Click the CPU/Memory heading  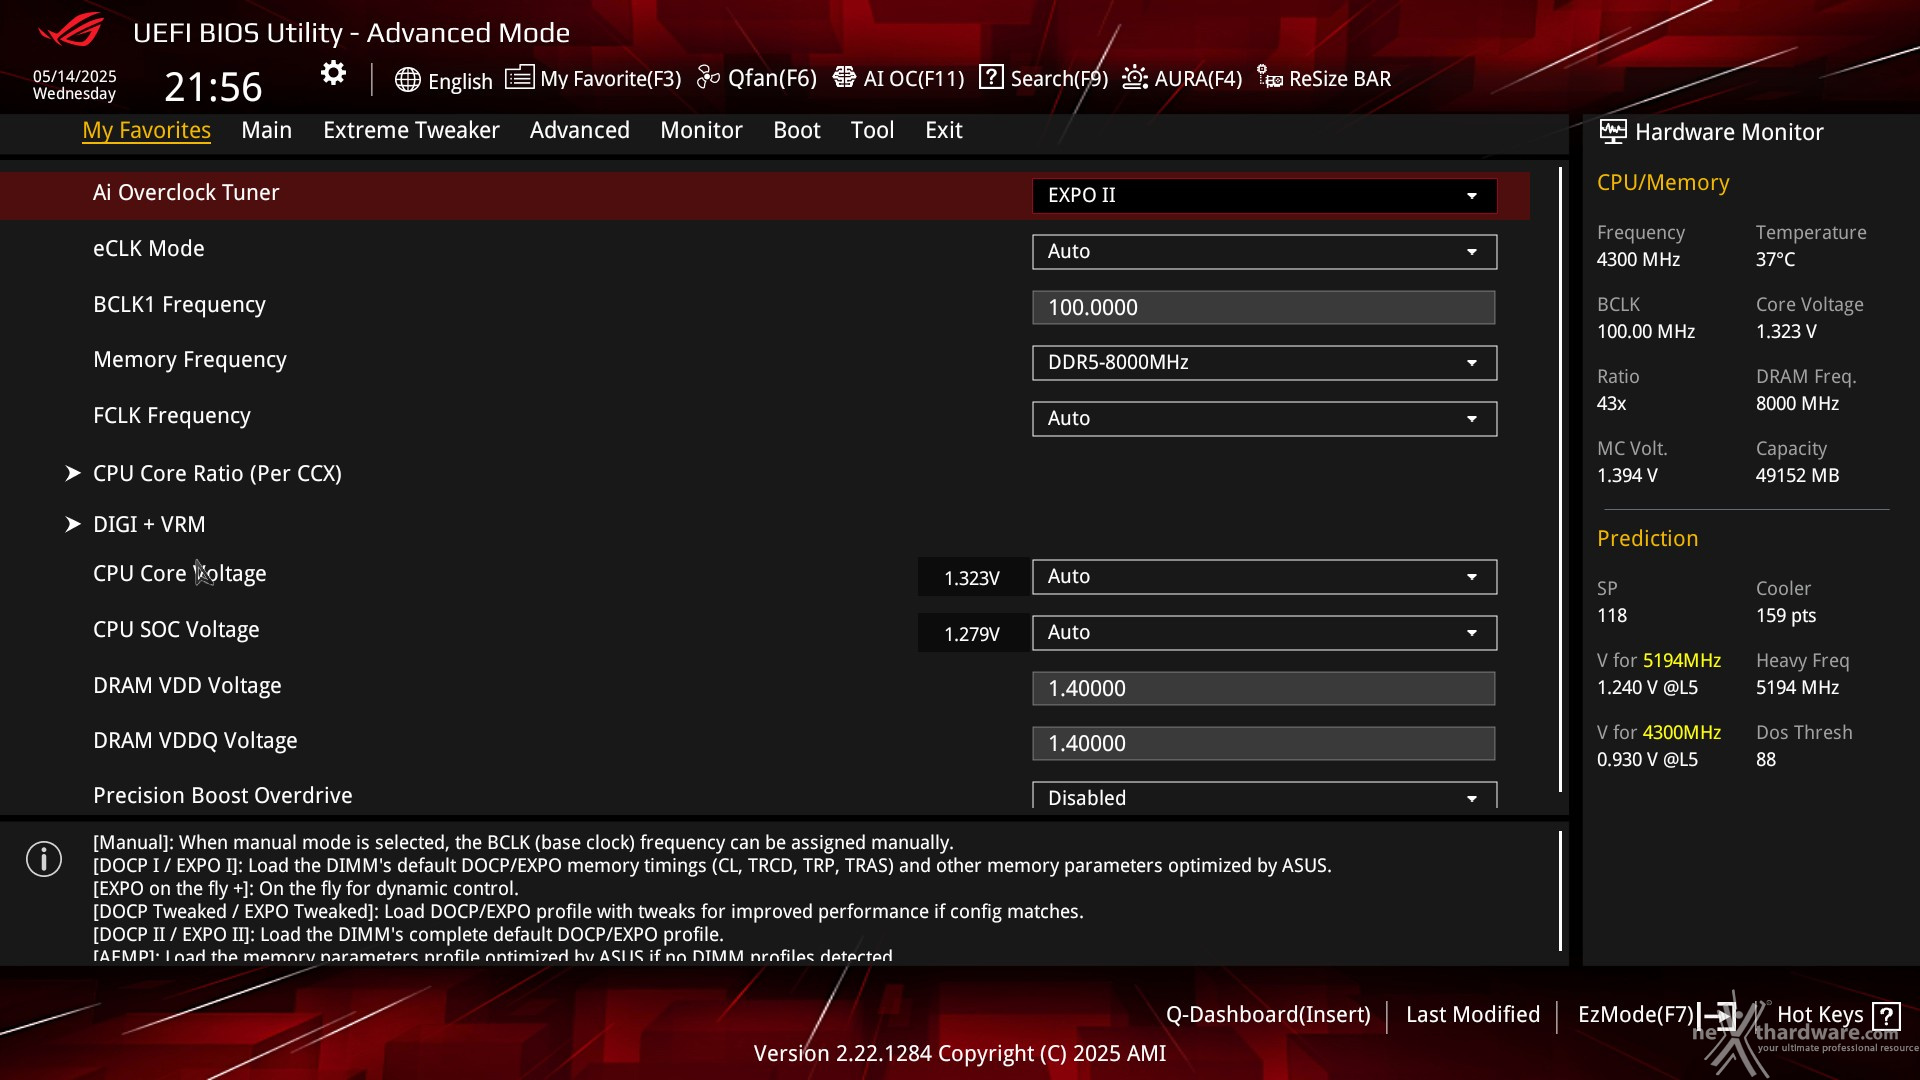(x=1663, y=183)
